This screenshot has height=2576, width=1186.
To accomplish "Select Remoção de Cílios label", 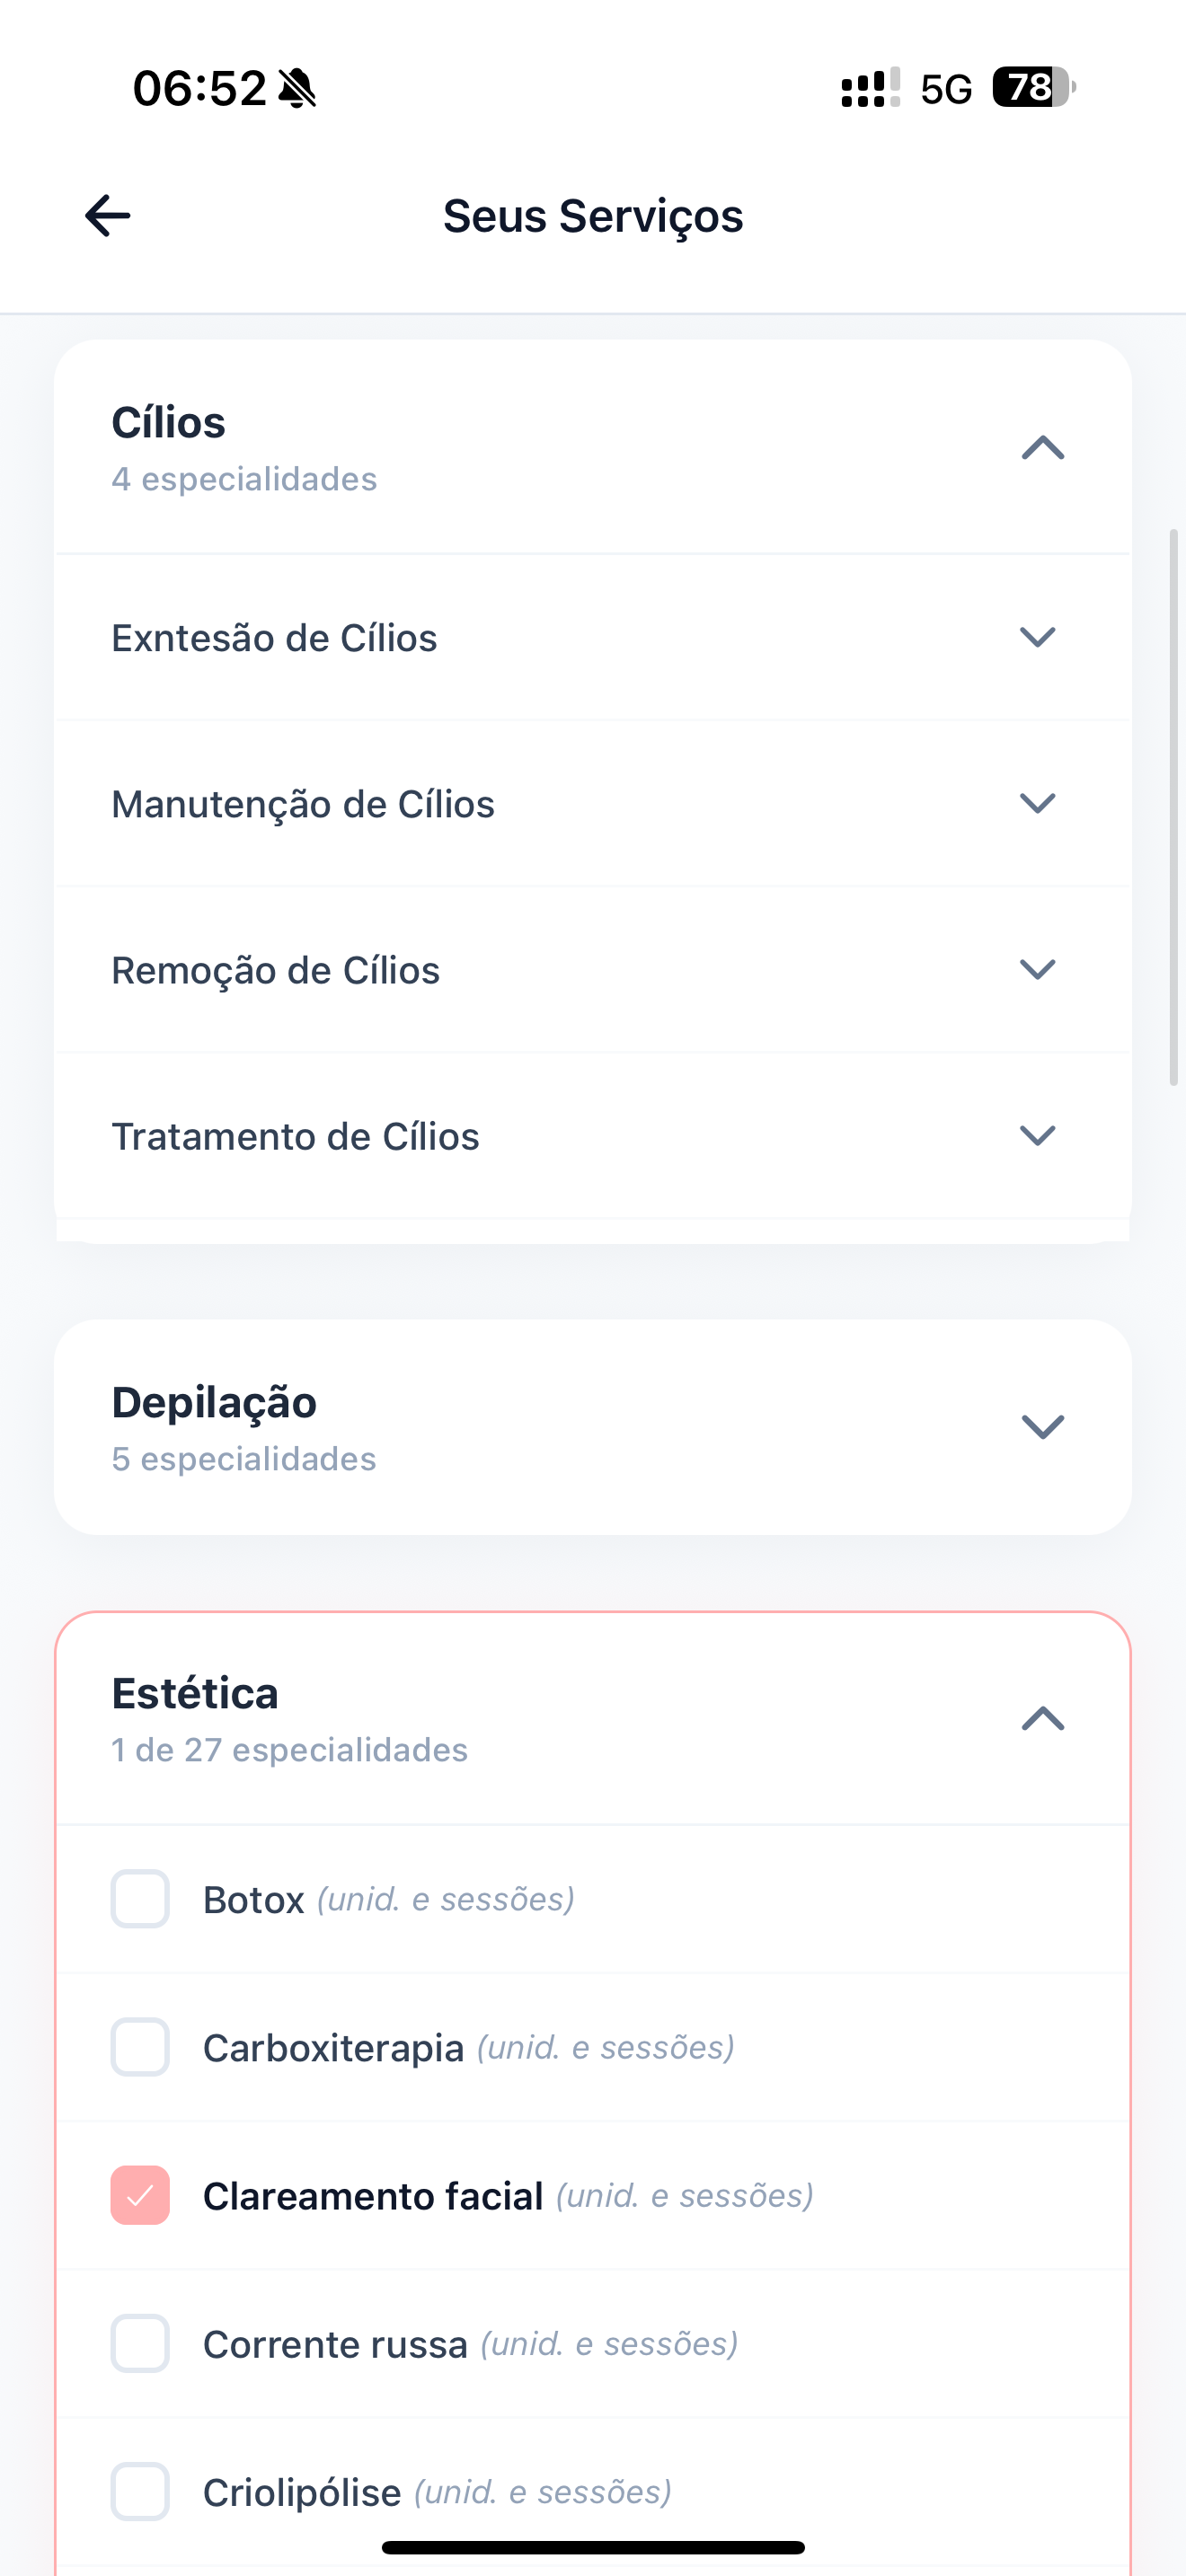I will pyautogui.click(x=275, y=970).
